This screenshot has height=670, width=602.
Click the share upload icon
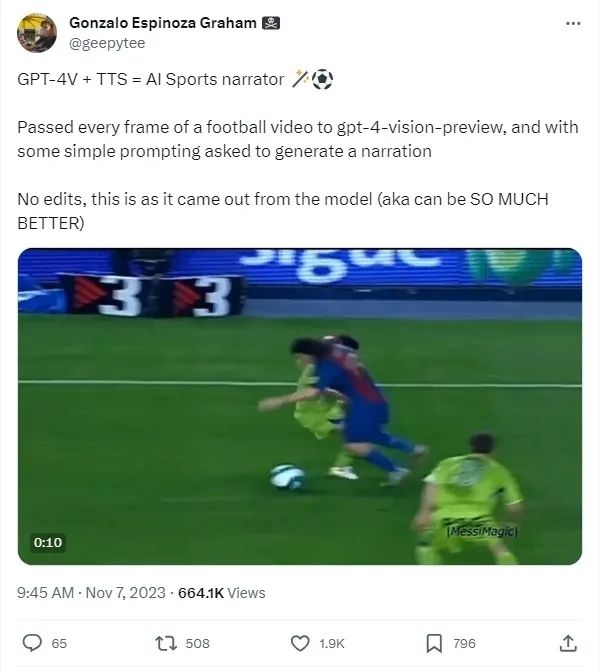[568, 643]
